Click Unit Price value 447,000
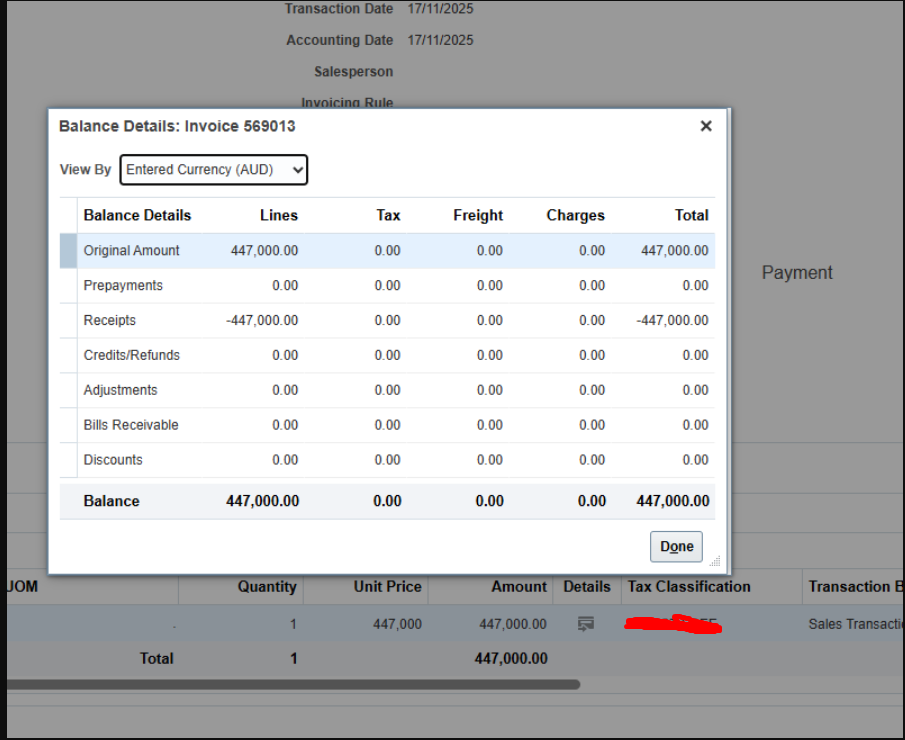This screenshot has width=905, height=740. click(397, 624)
